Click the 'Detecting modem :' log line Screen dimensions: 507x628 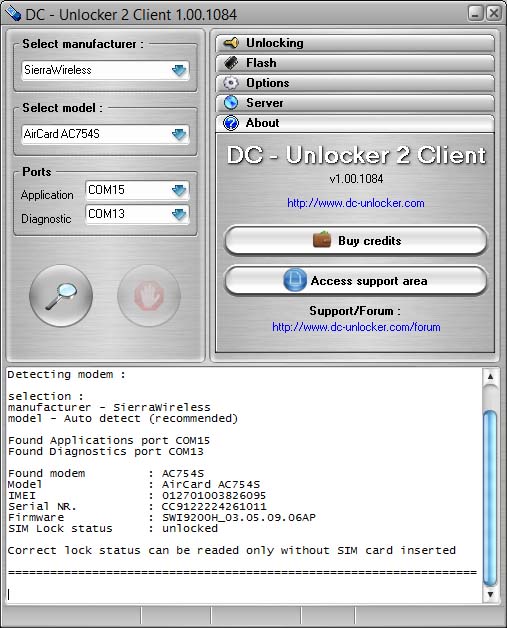coord(66,374)
